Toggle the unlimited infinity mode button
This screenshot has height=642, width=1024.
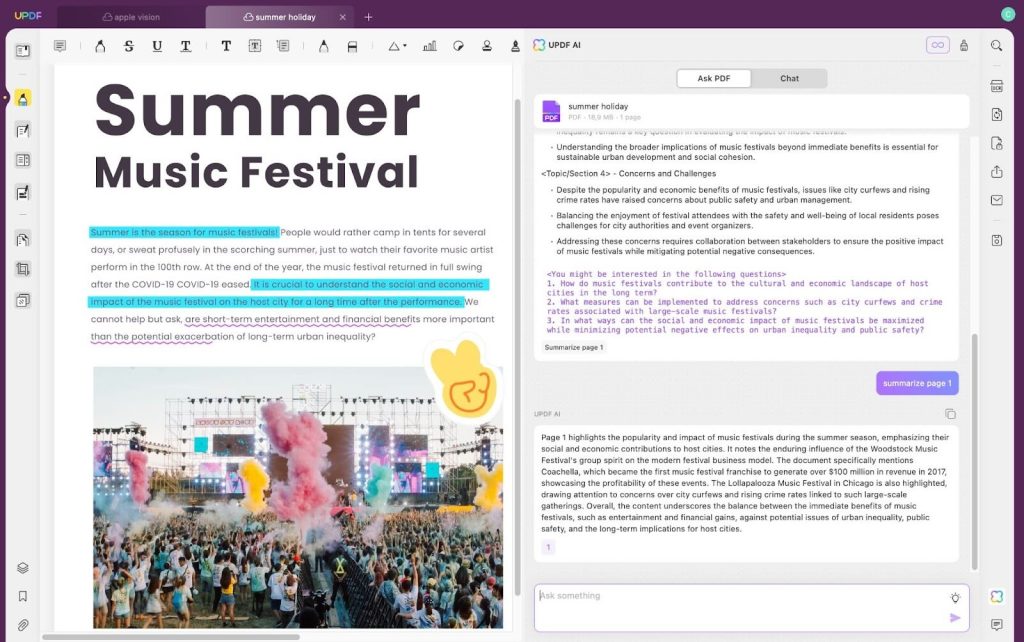coord(937,45)
